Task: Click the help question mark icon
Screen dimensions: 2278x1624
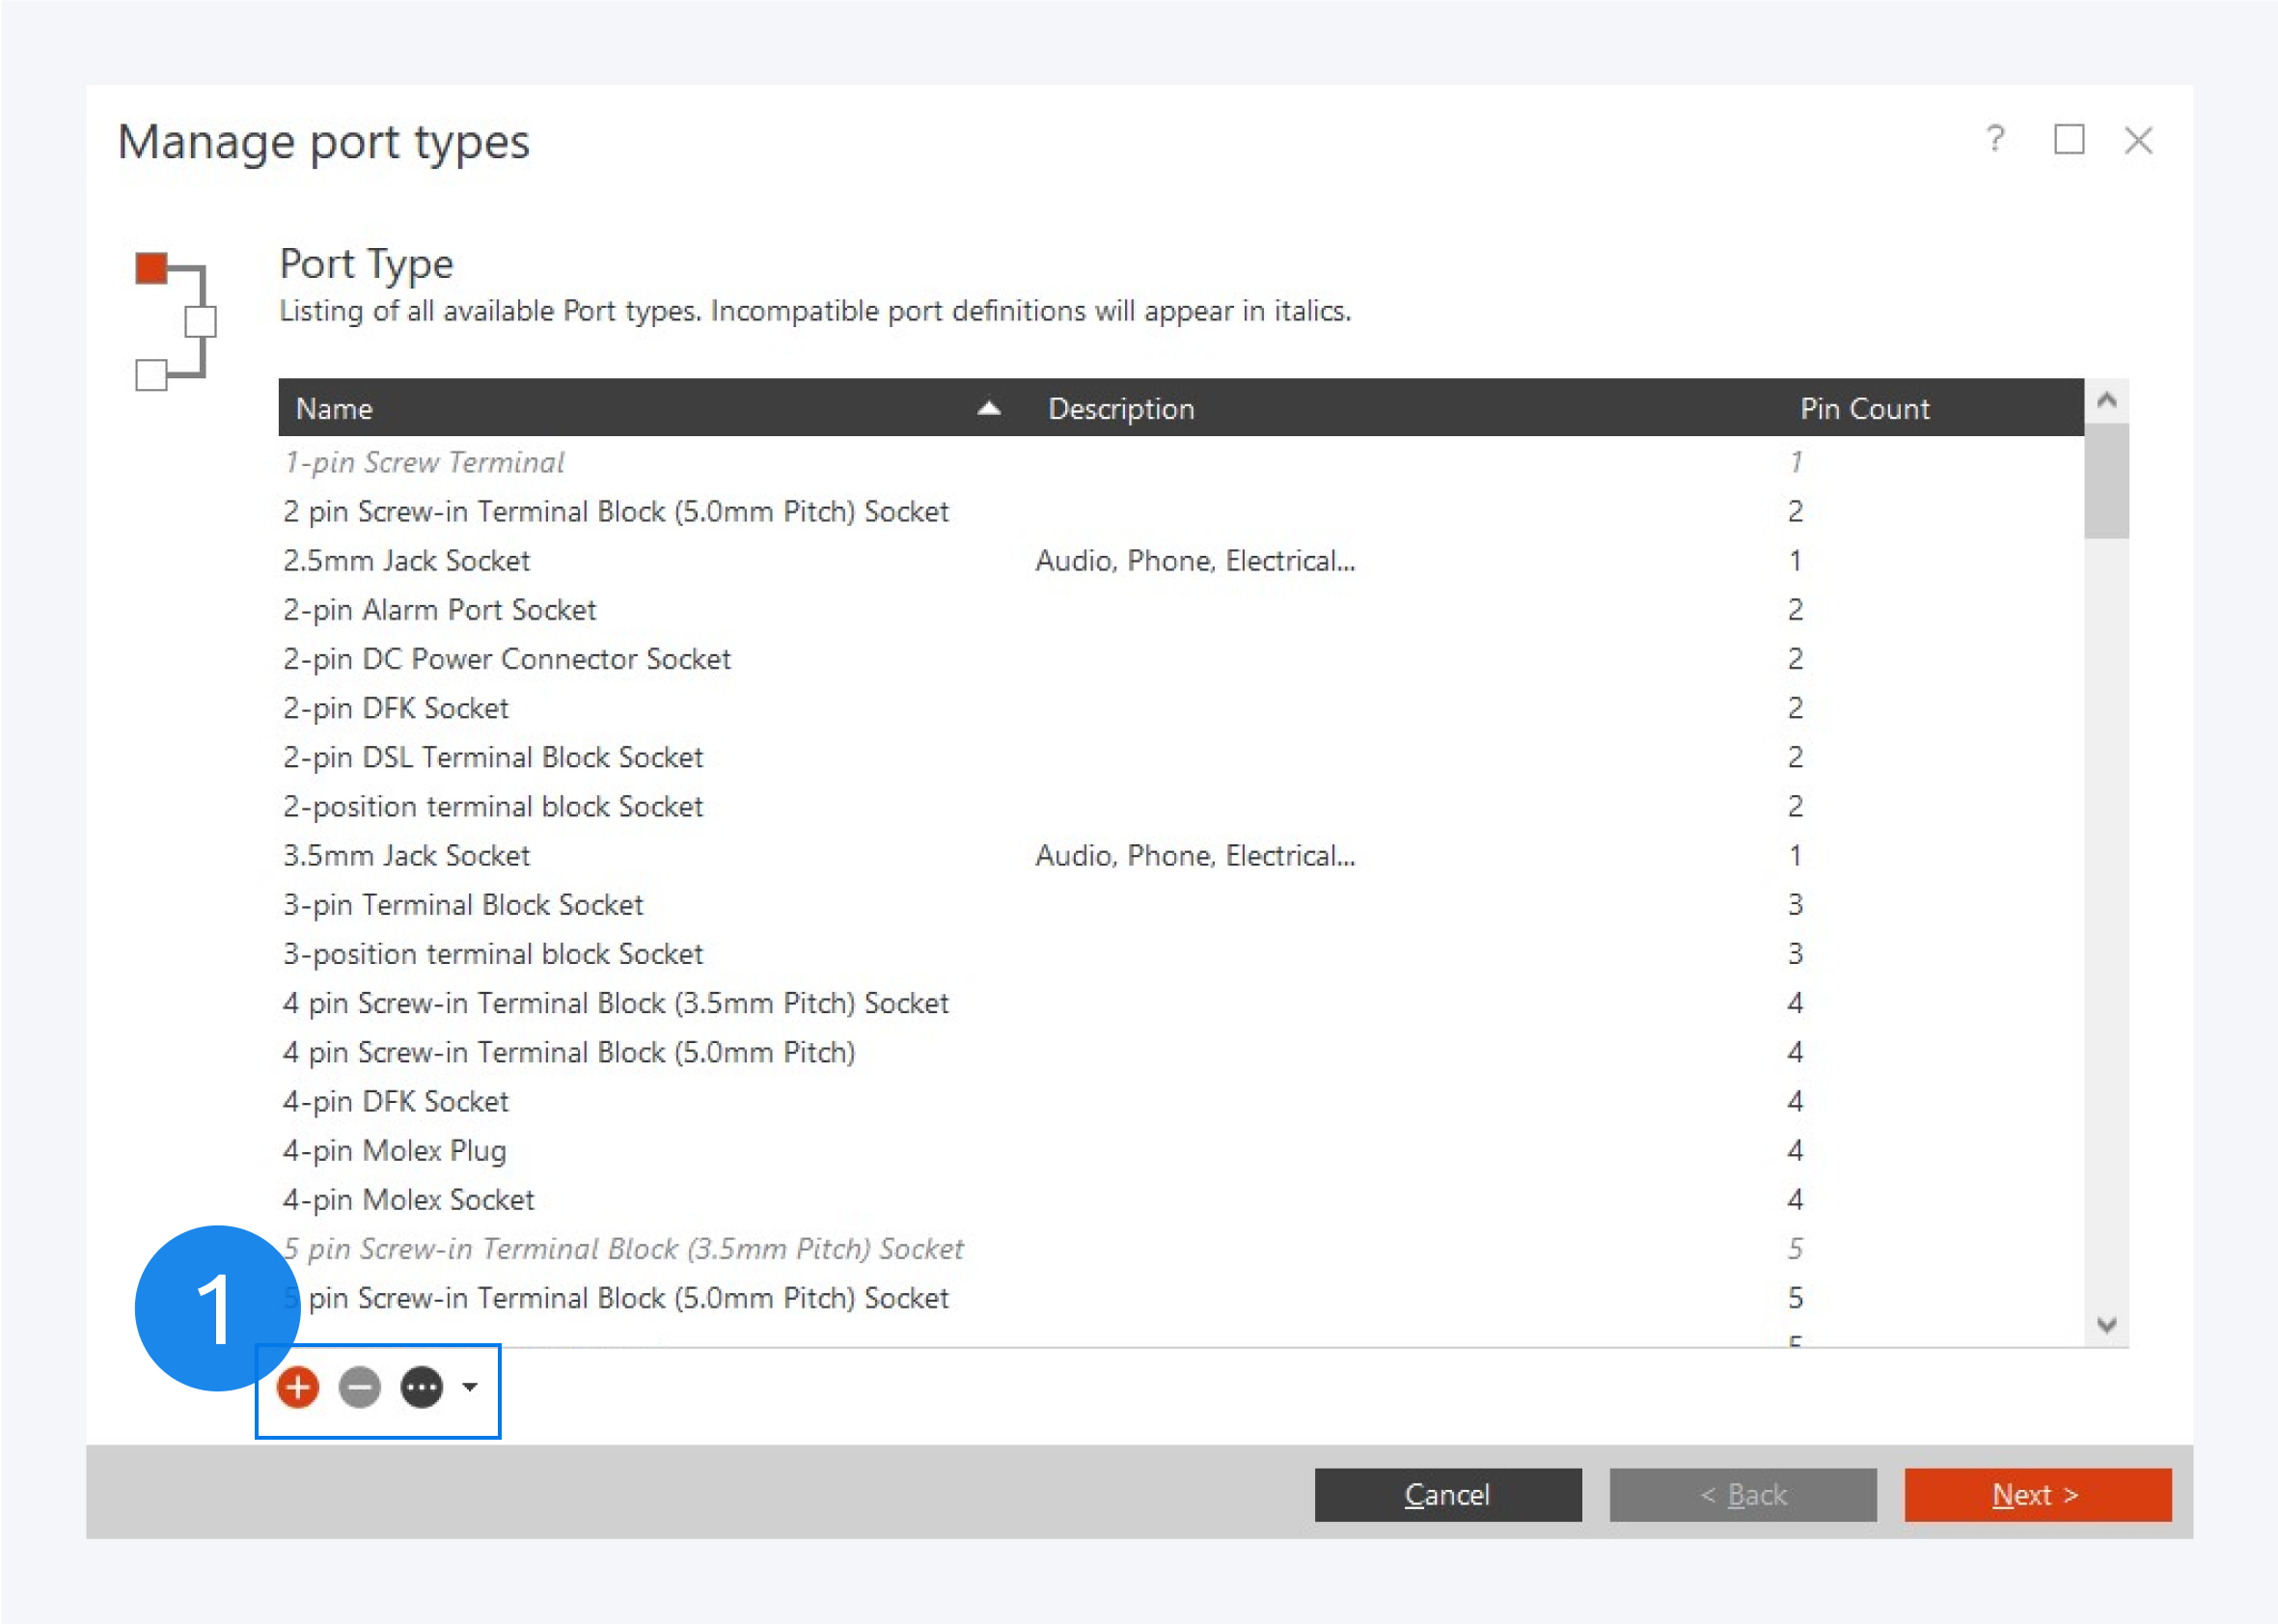Action: (1994, 139)
